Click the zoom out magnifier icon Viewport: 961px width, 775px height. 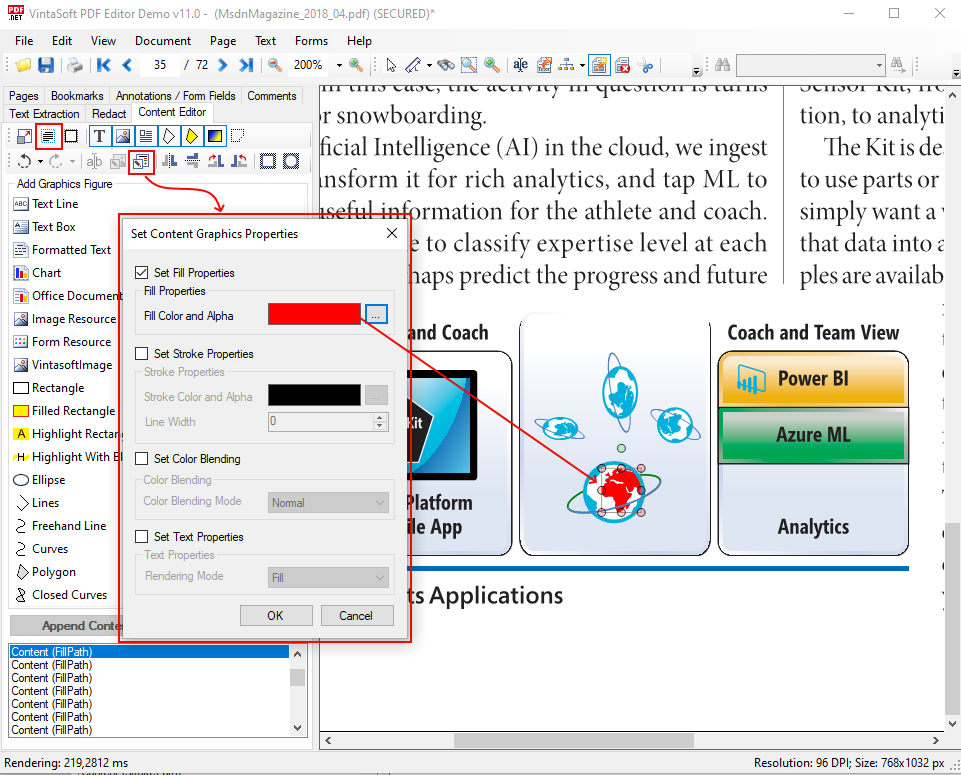point(275,65)
